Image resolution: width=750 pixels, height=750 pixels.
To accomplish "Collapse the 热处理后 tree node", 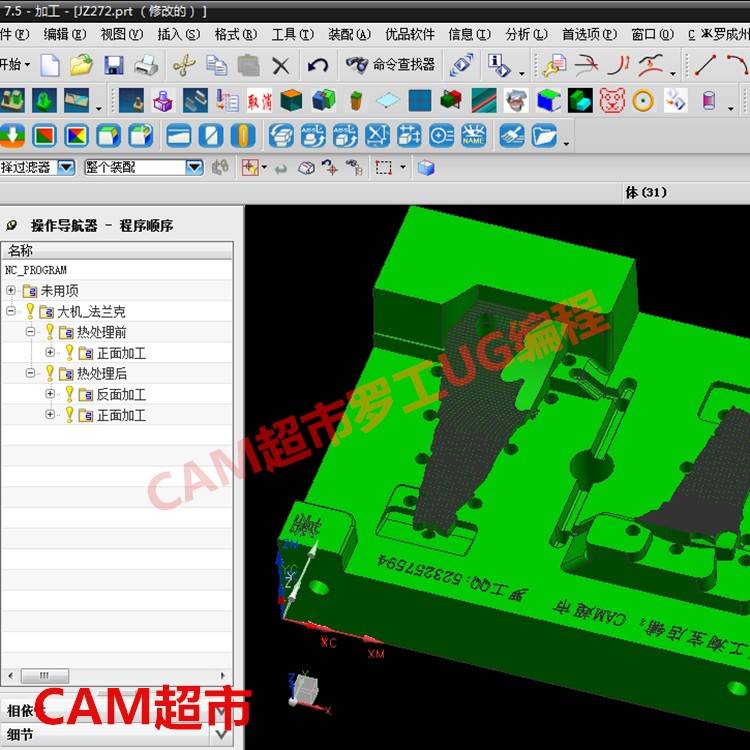I will point(31,373).
